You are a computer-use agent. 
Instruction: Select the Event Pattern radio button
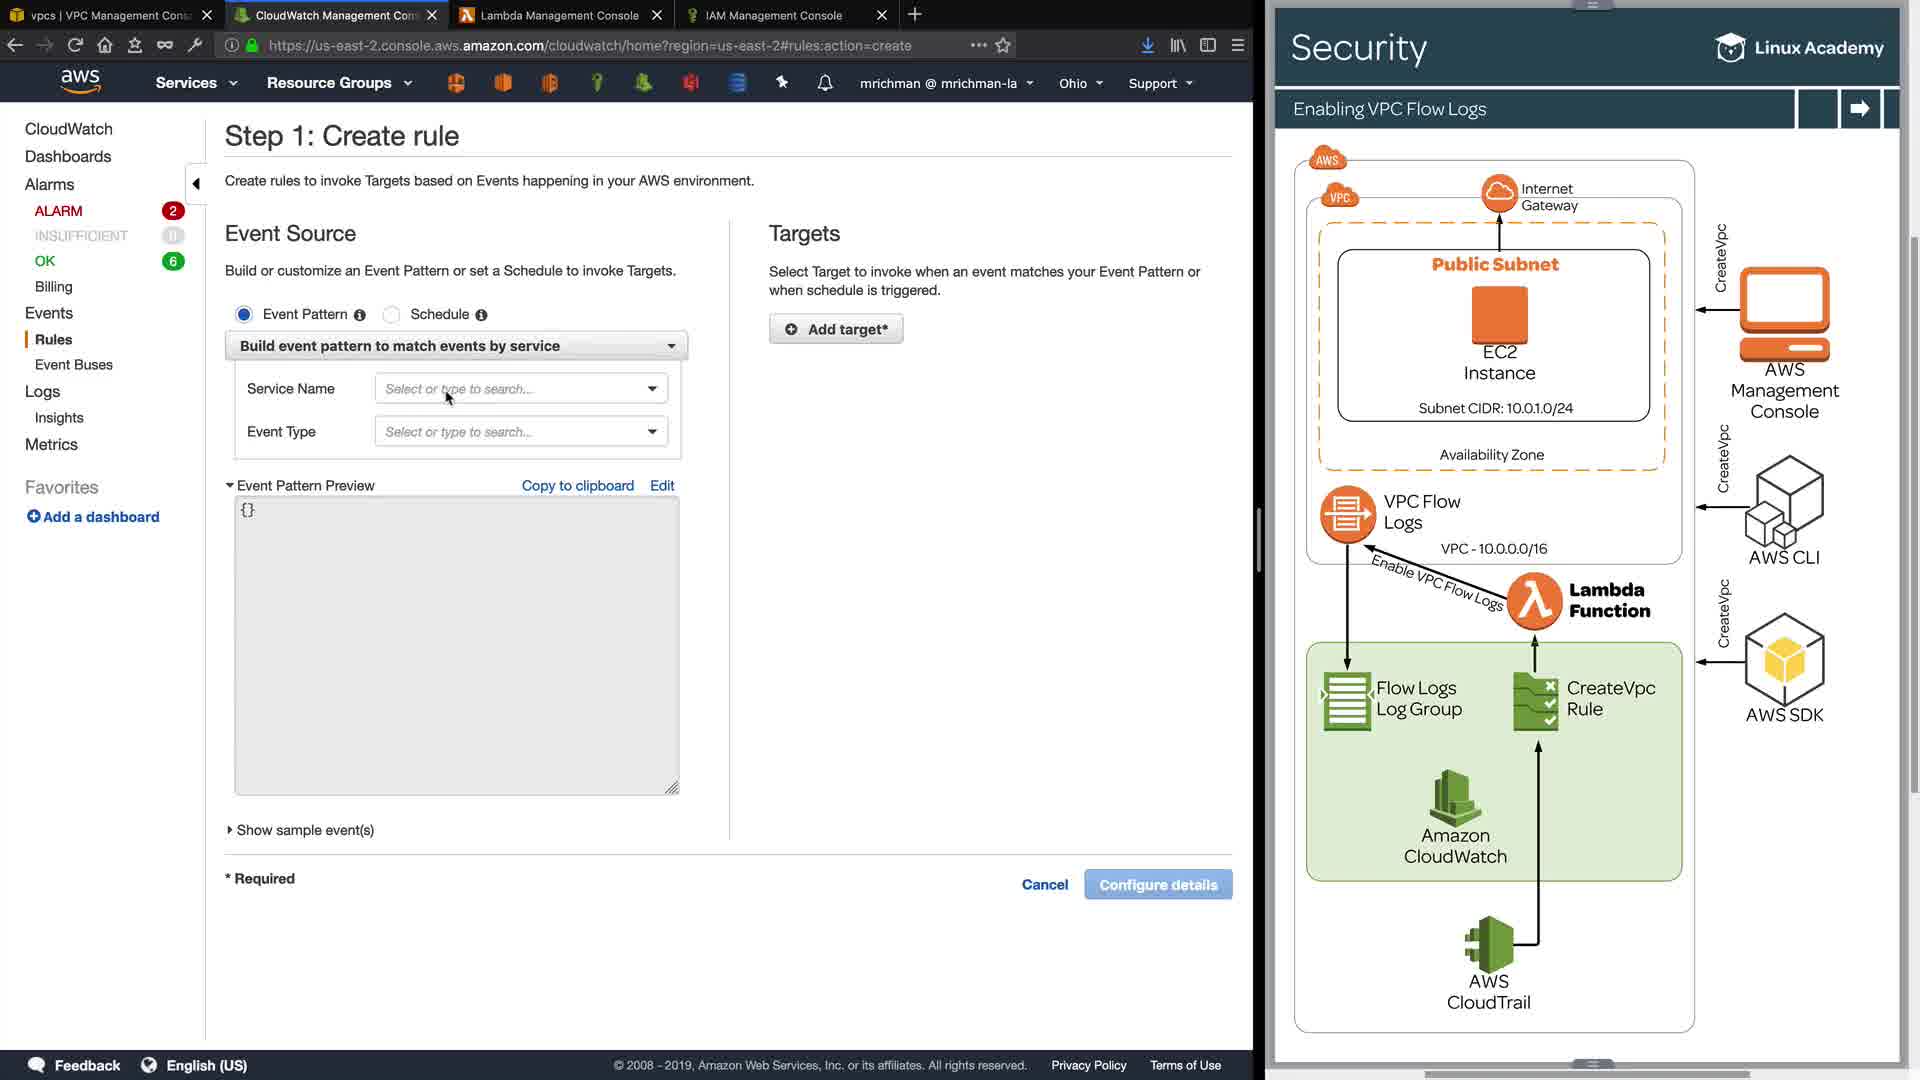click(x=244, y=314)
